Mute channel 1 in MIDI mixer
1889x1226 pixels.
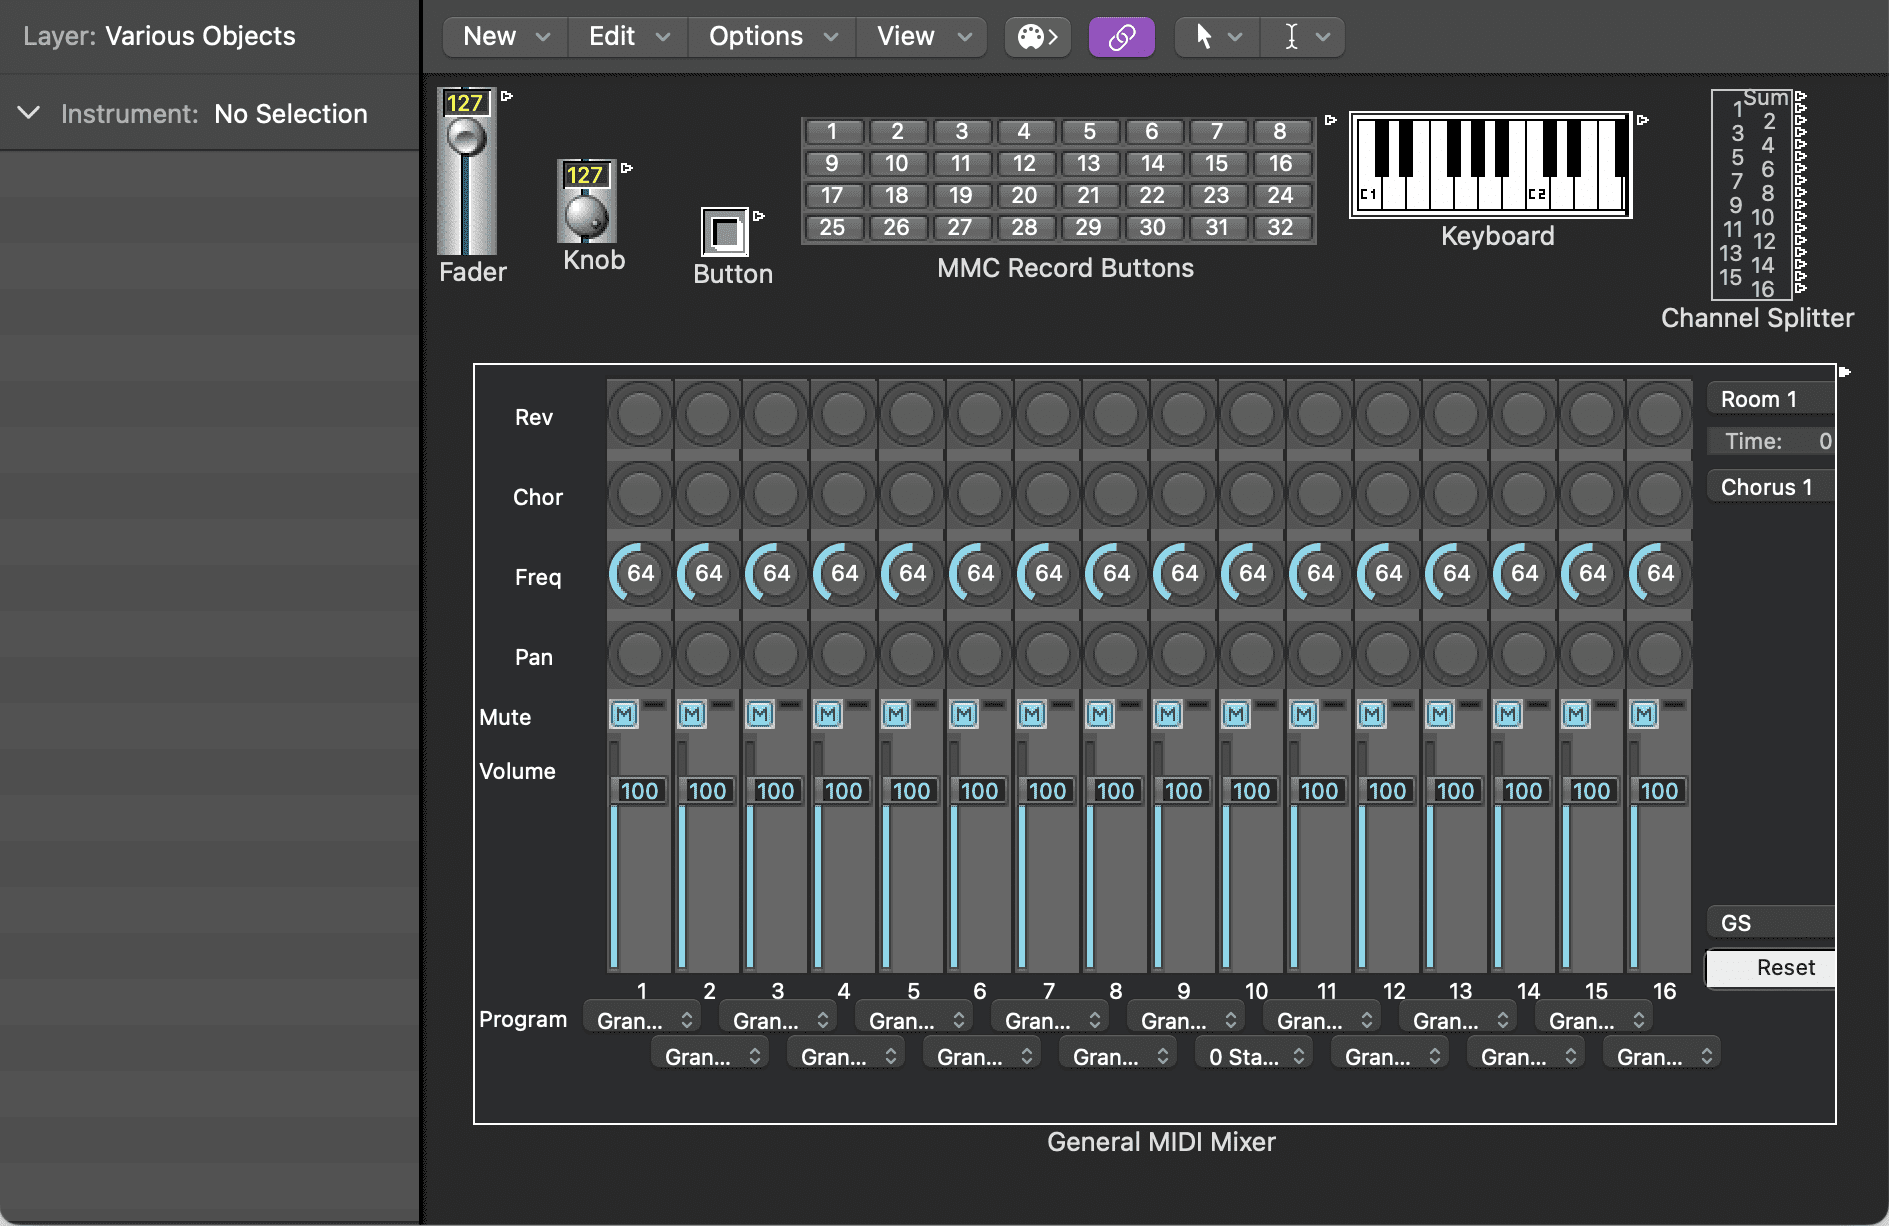[624, 714]
